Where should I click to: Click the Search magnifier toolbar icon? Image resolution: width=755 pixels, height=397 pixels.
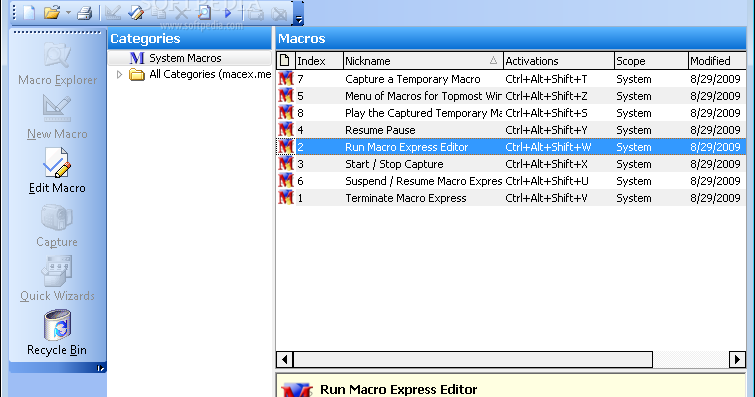(x=204, y=13)
